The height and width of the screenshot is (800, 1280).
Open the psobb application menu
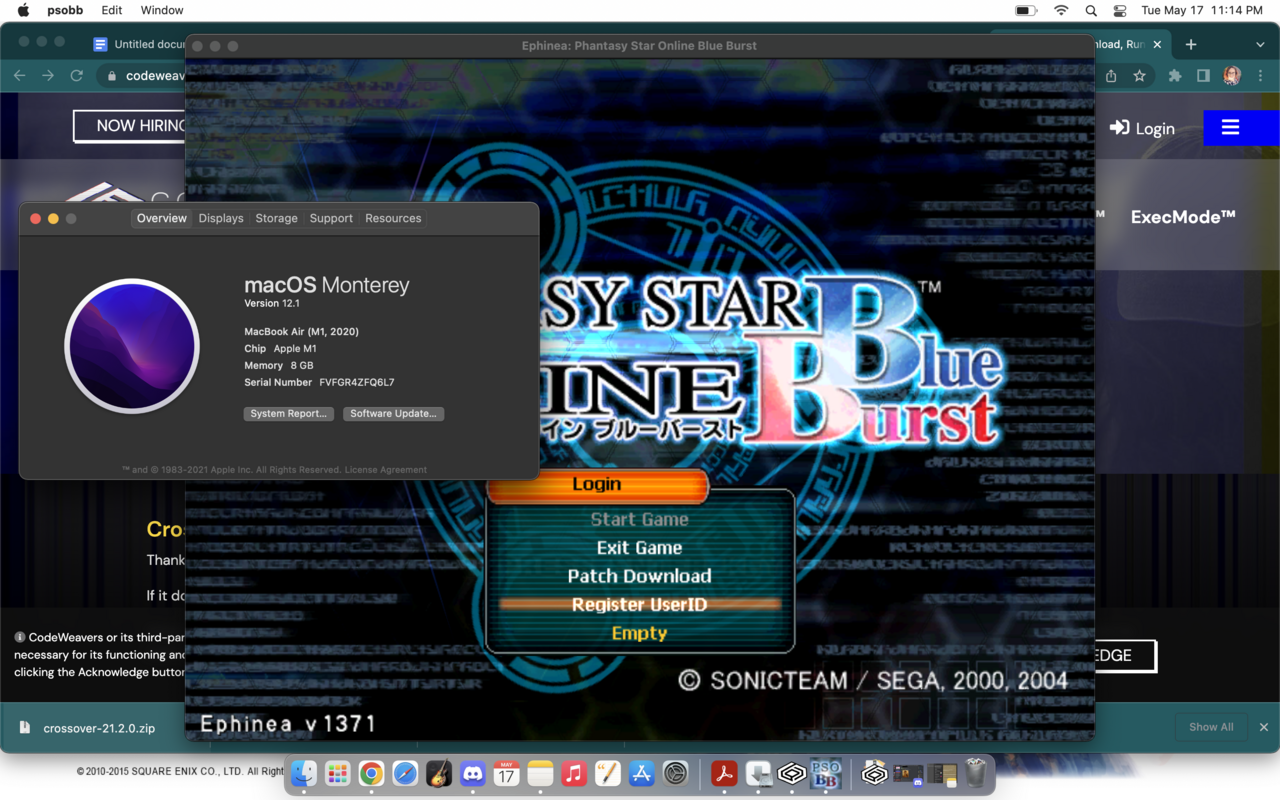tap(65, 10)
